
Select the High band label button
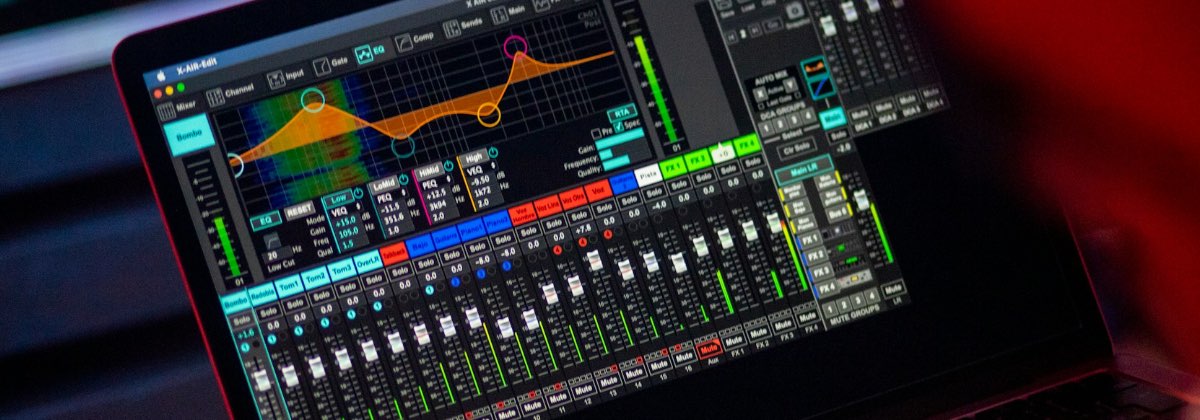pos(473,158)
